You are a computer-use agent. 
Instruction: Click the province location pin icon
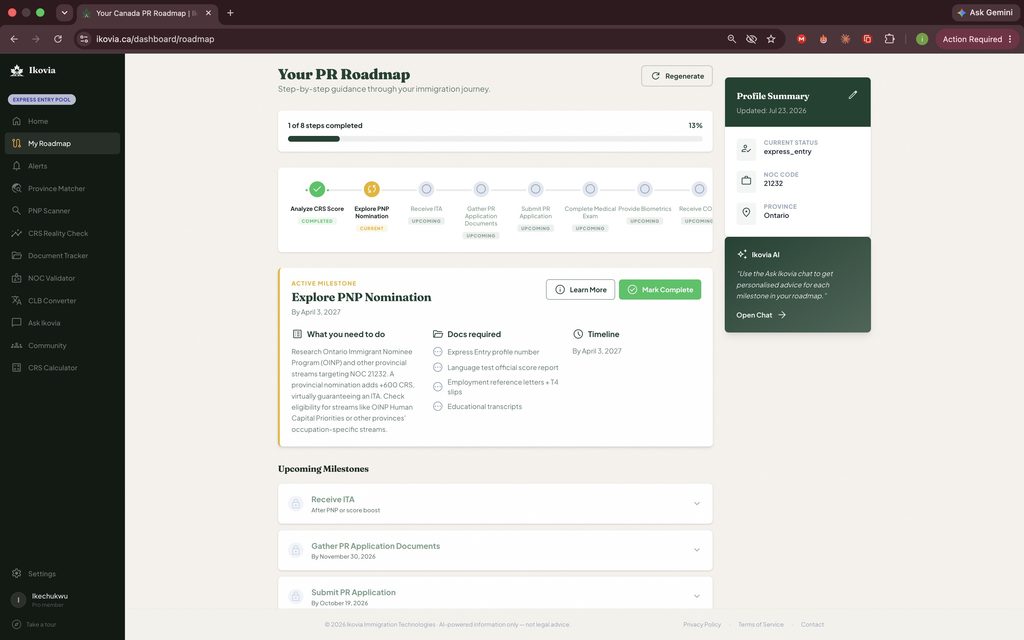click(746, 212)
